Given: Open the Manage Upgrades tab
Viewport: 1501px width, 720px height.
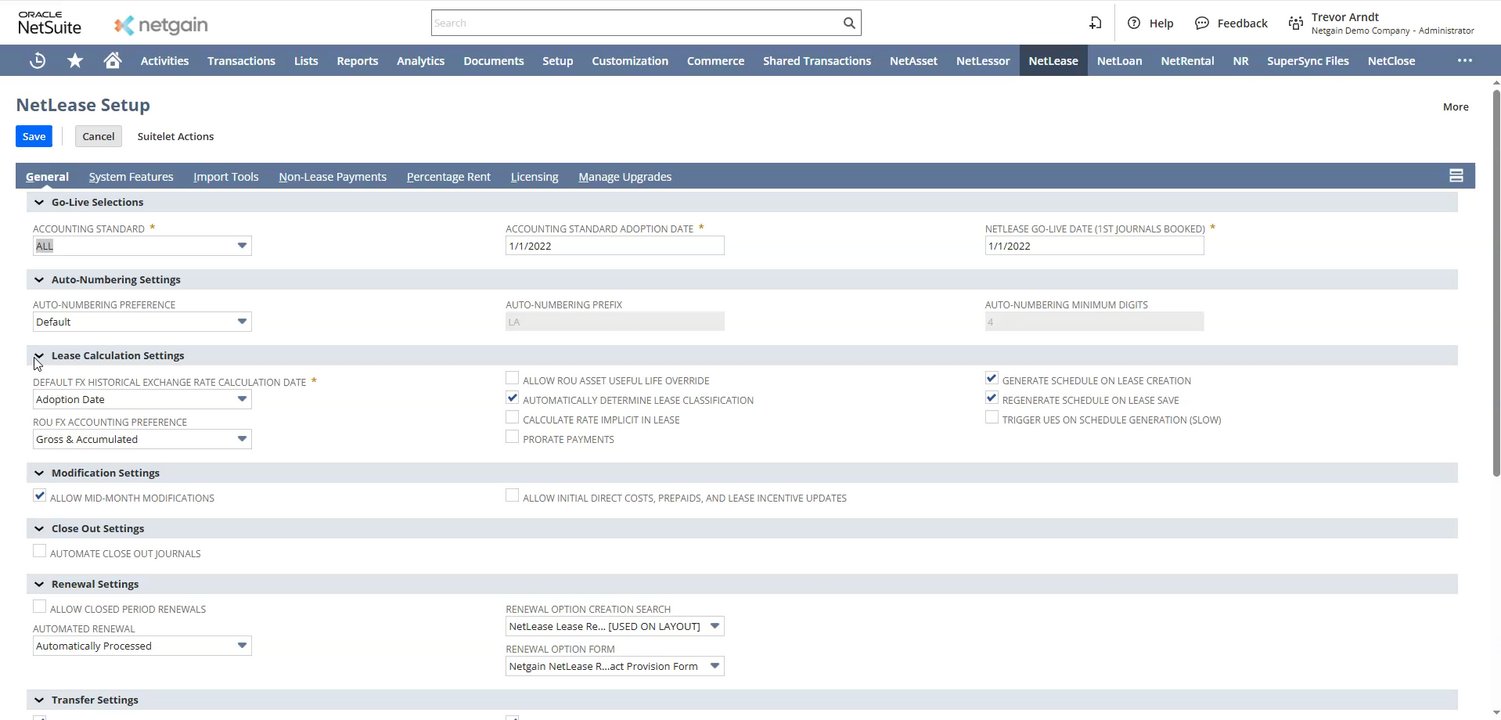Looking at the screenshot, I should pos(625,177).
